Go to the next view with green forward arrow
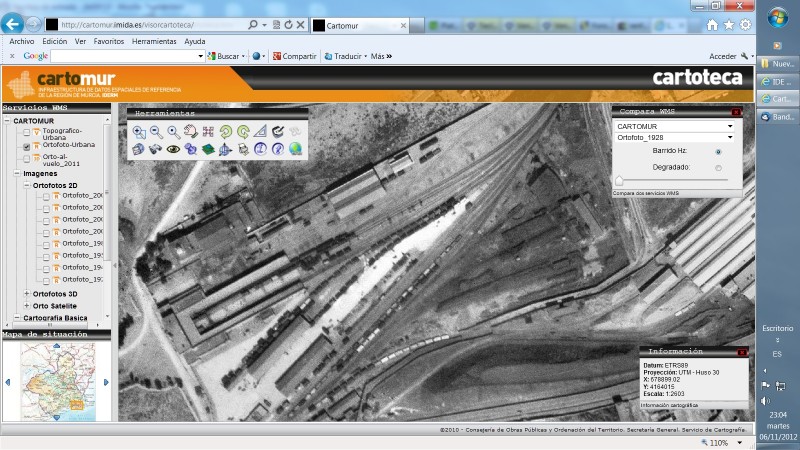Image resolution: width=800 pixels, height=450 pixels. point(243,132)
